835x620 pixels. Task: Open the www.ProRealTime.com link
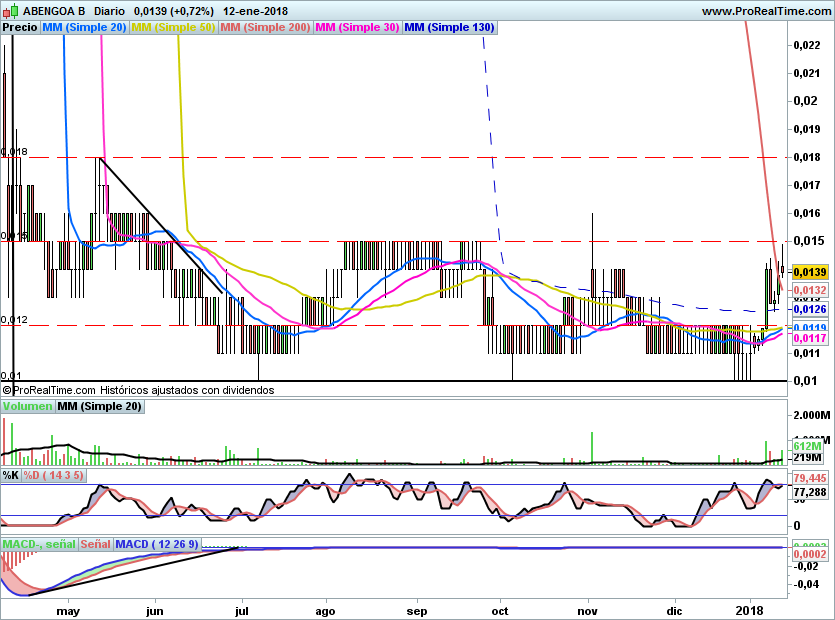point(765,10)
